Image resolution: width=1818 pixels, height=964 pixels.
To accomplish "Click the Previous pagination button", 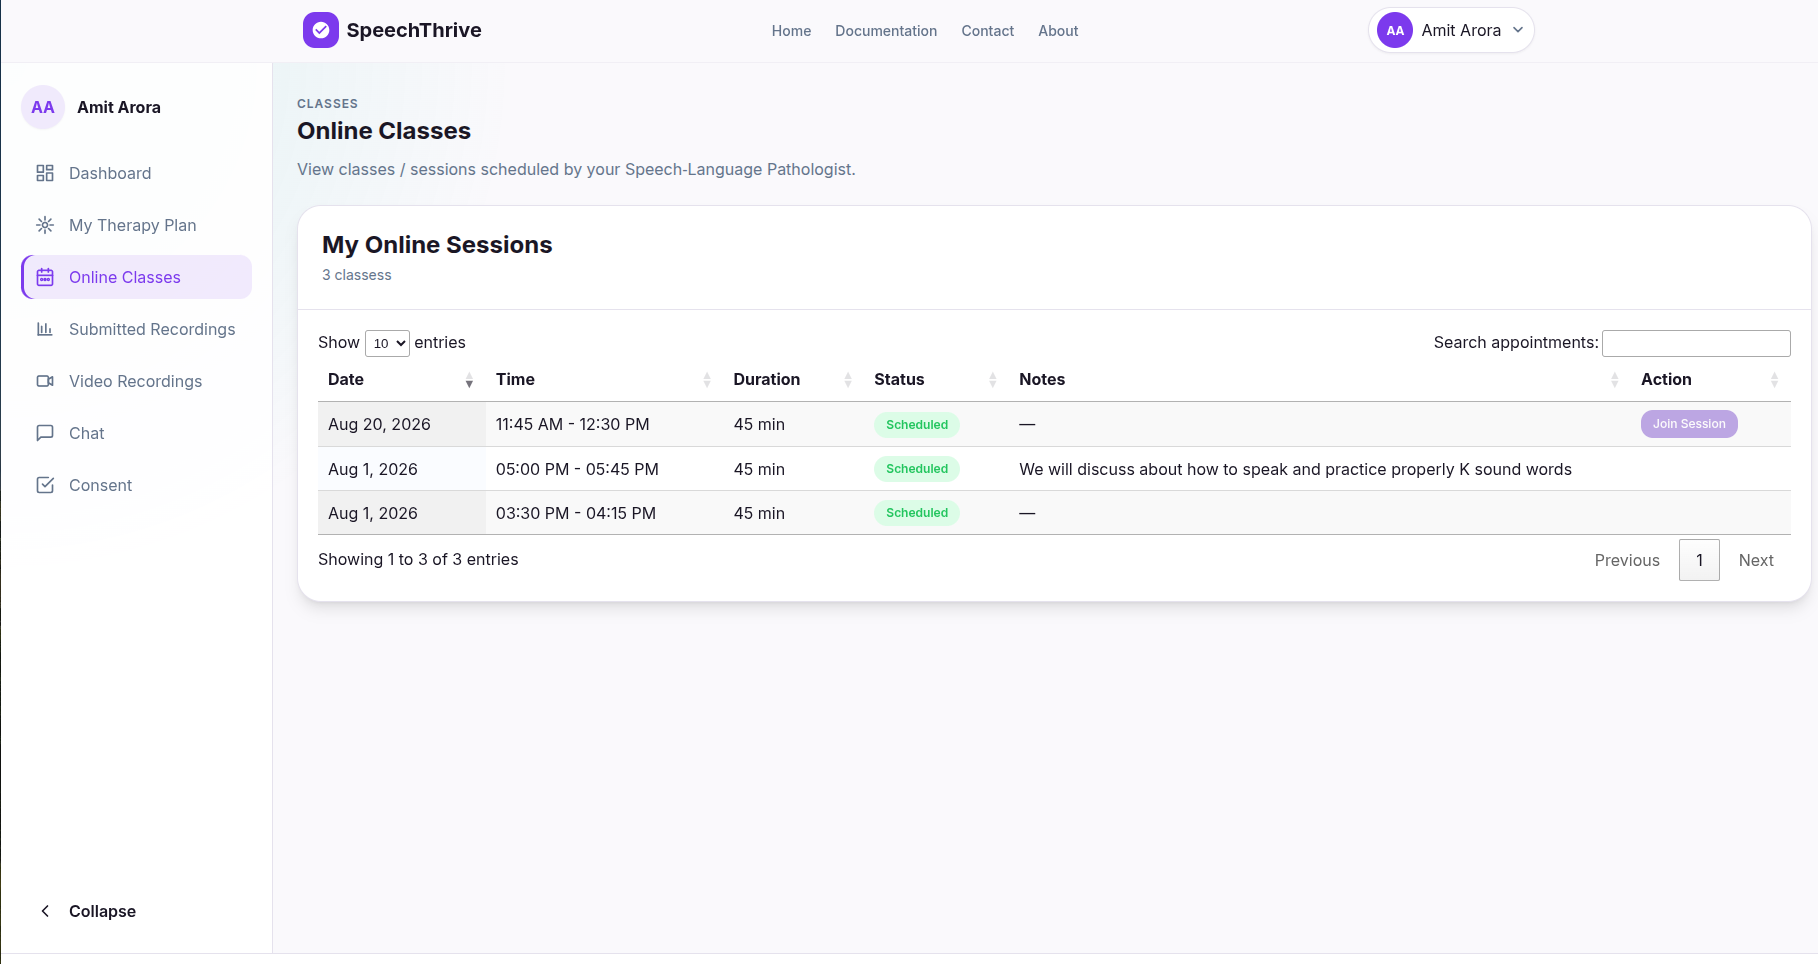I will point(1627,560).
